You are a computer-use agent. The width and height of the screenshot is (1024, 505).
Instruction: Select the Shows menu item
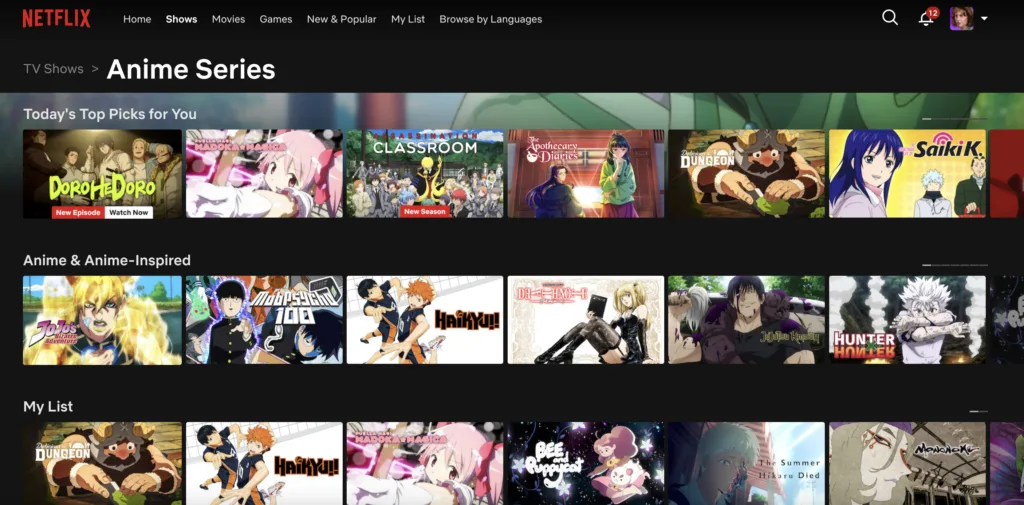[x=182, y=19]
